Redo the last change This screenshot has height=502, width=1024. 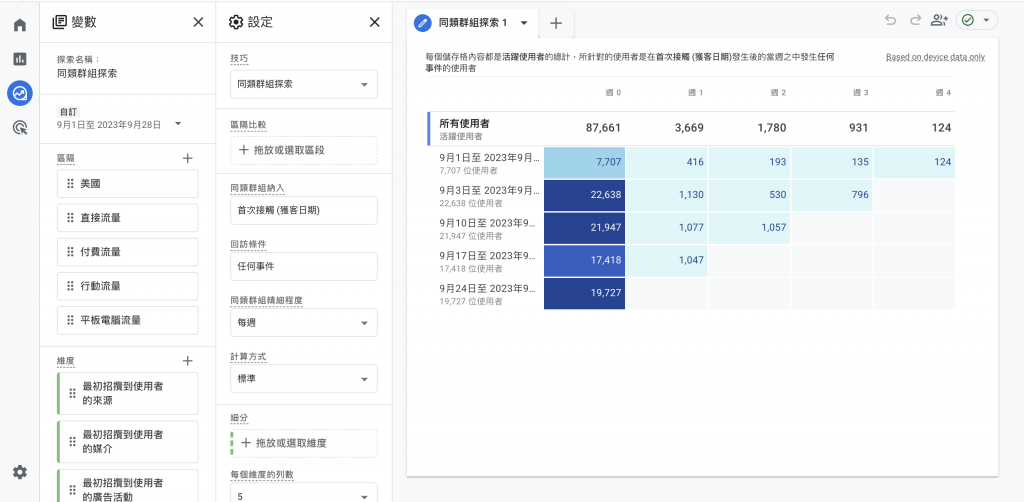pyautogui.click(x=915, y=20)
